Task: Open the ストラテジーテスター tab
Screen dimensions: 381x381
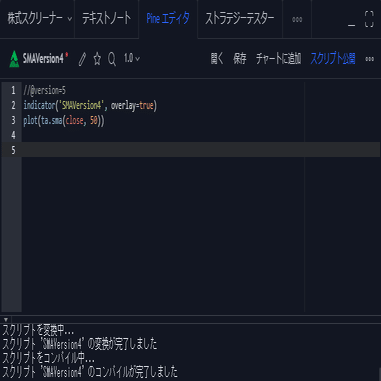Action: (240, 19)
